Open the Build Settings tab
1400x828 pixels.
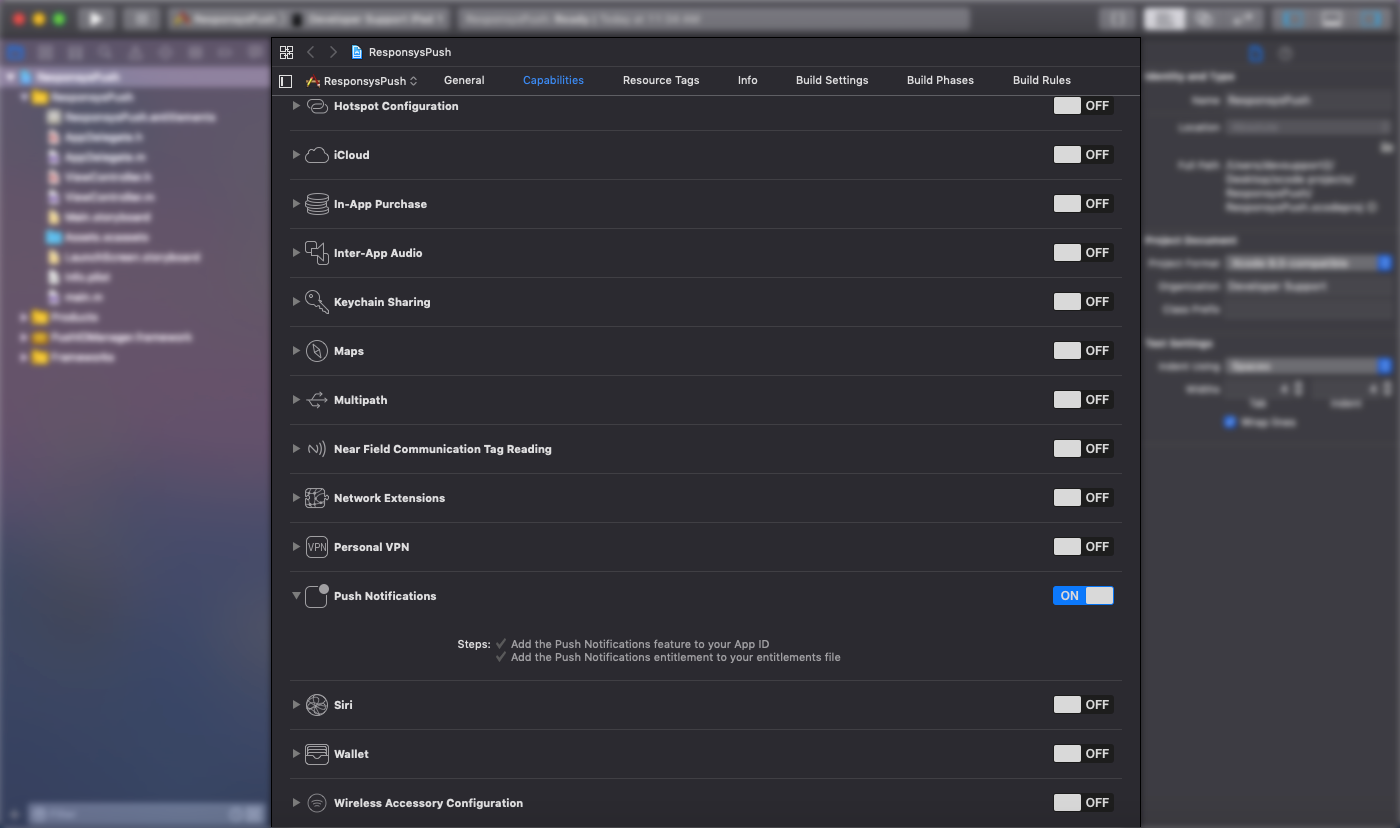[832, 80]
